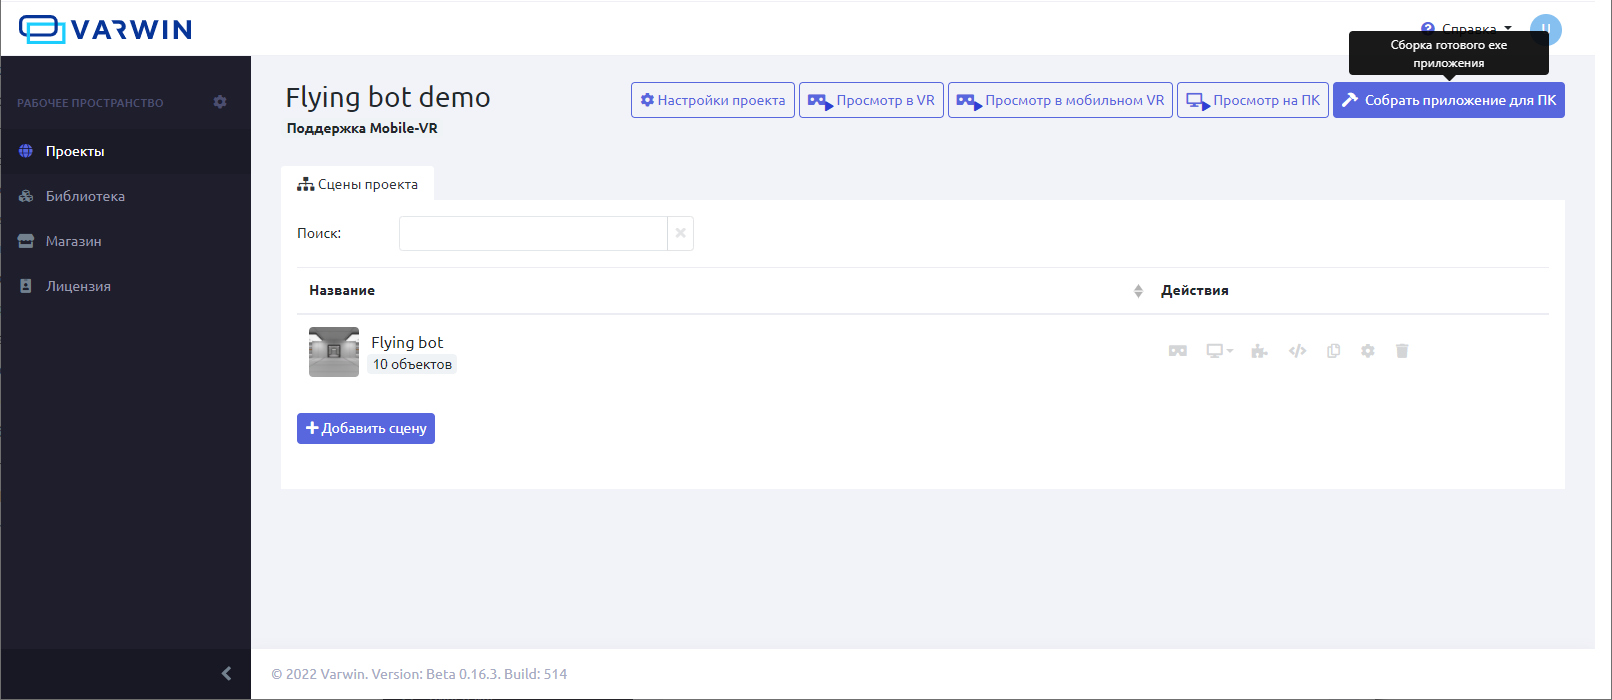Viewport: 1612px width, 700px height.
Task: Open the Справка help dropdown
Action: [x=1467, y=29]
